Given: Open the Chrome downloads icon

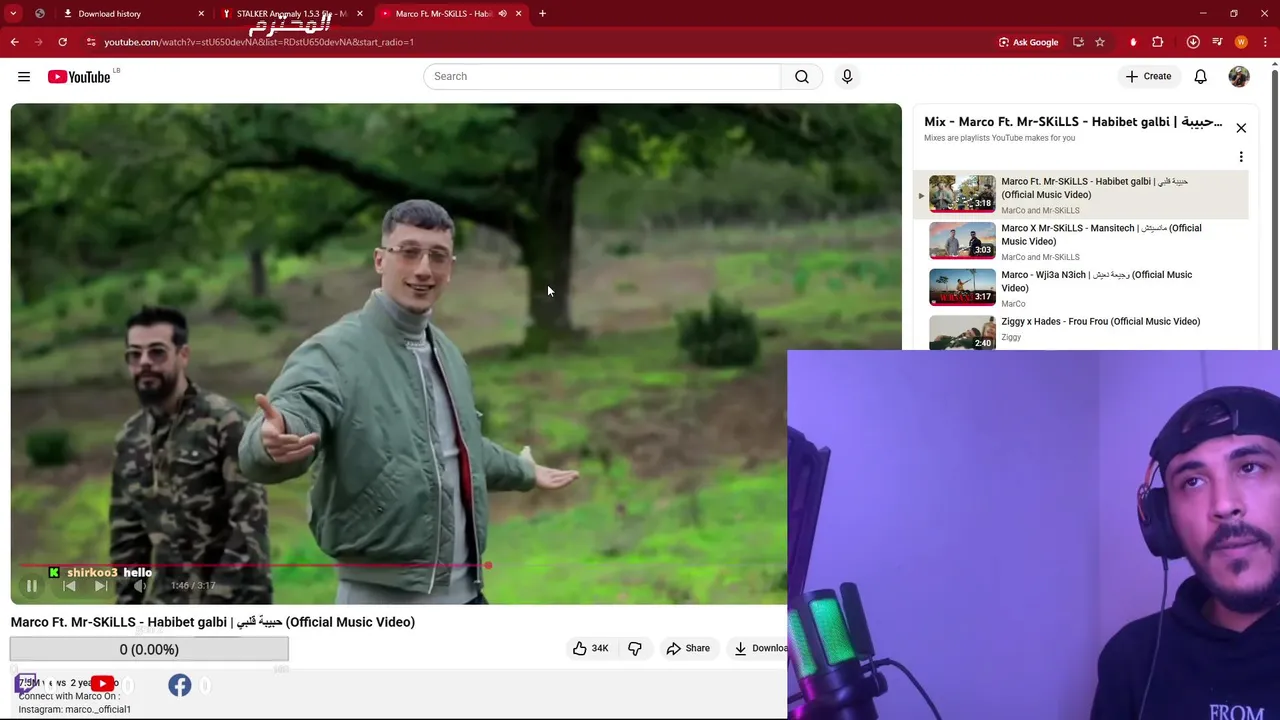Looking at the screenshot, I should (x=1193, y=42).
